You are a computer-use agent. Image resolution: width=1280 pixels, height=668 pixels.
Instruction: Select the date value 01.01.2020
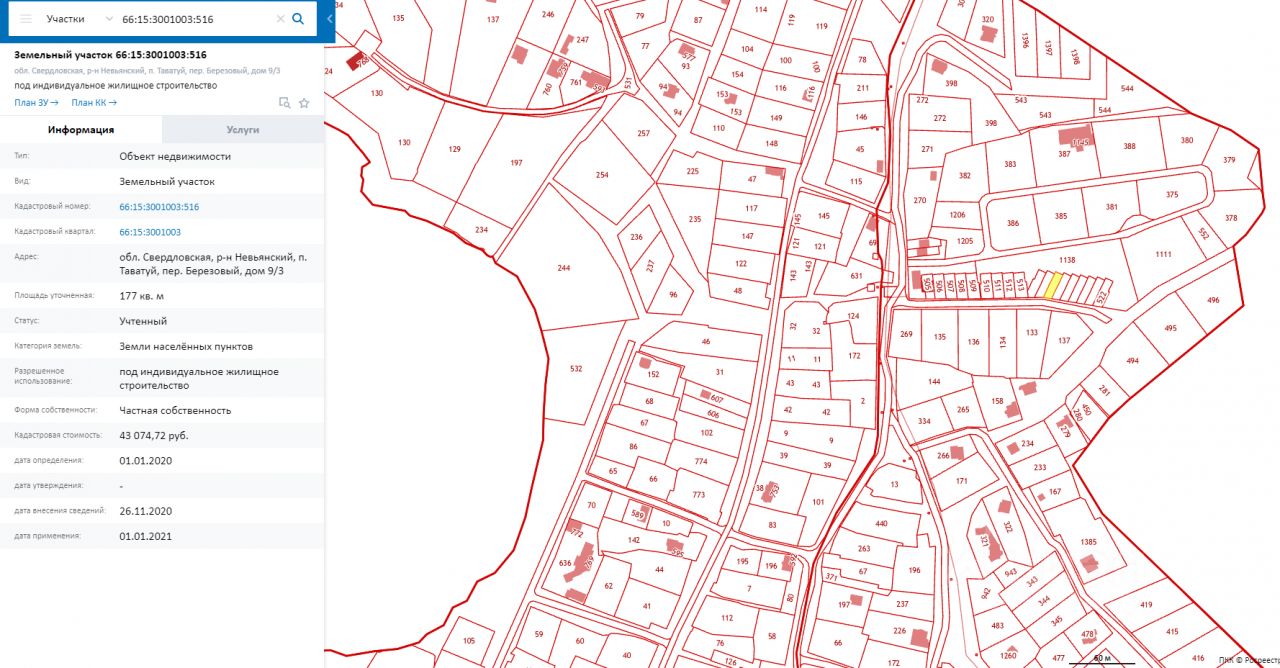pos(146,461)
